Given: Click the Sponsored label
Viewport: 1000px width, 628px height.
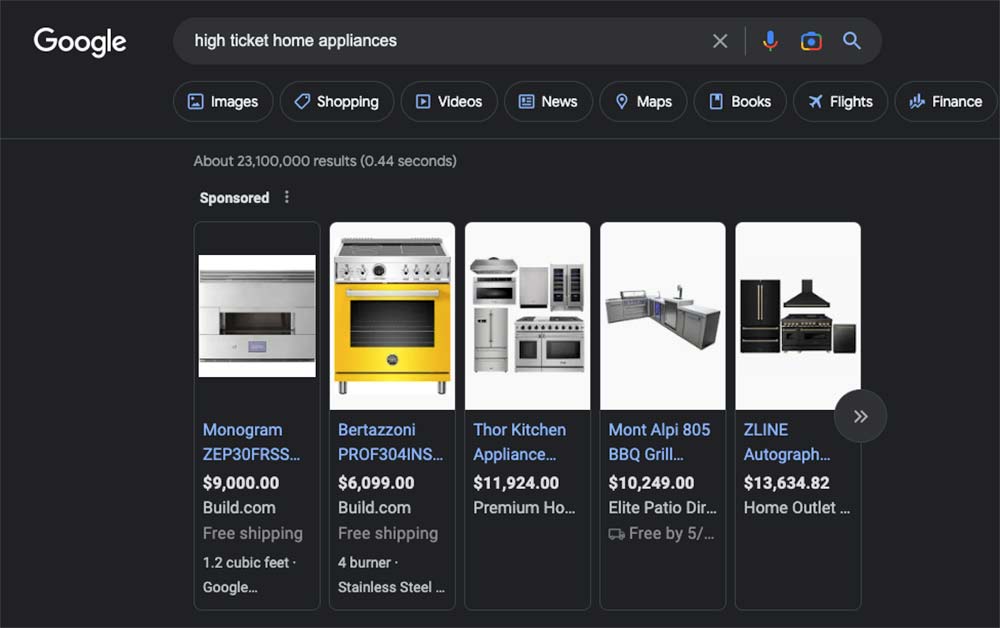Looking at the screenshot, I should [x=234, y=198].
